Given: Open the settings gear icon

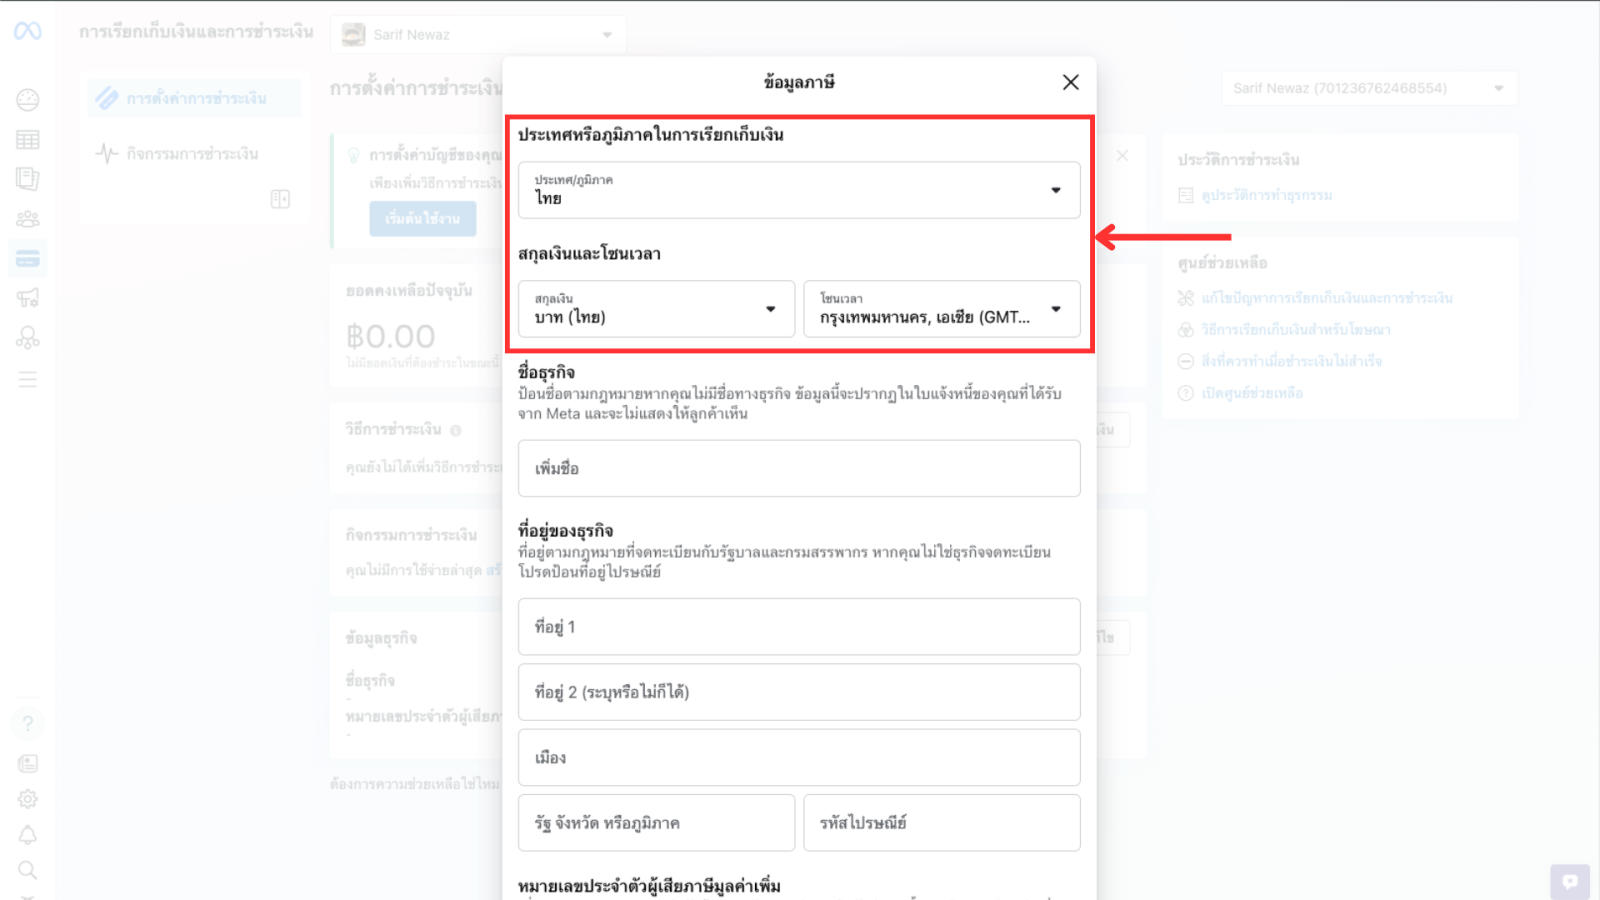Looking at the screenshot, I should pos(28,799).
